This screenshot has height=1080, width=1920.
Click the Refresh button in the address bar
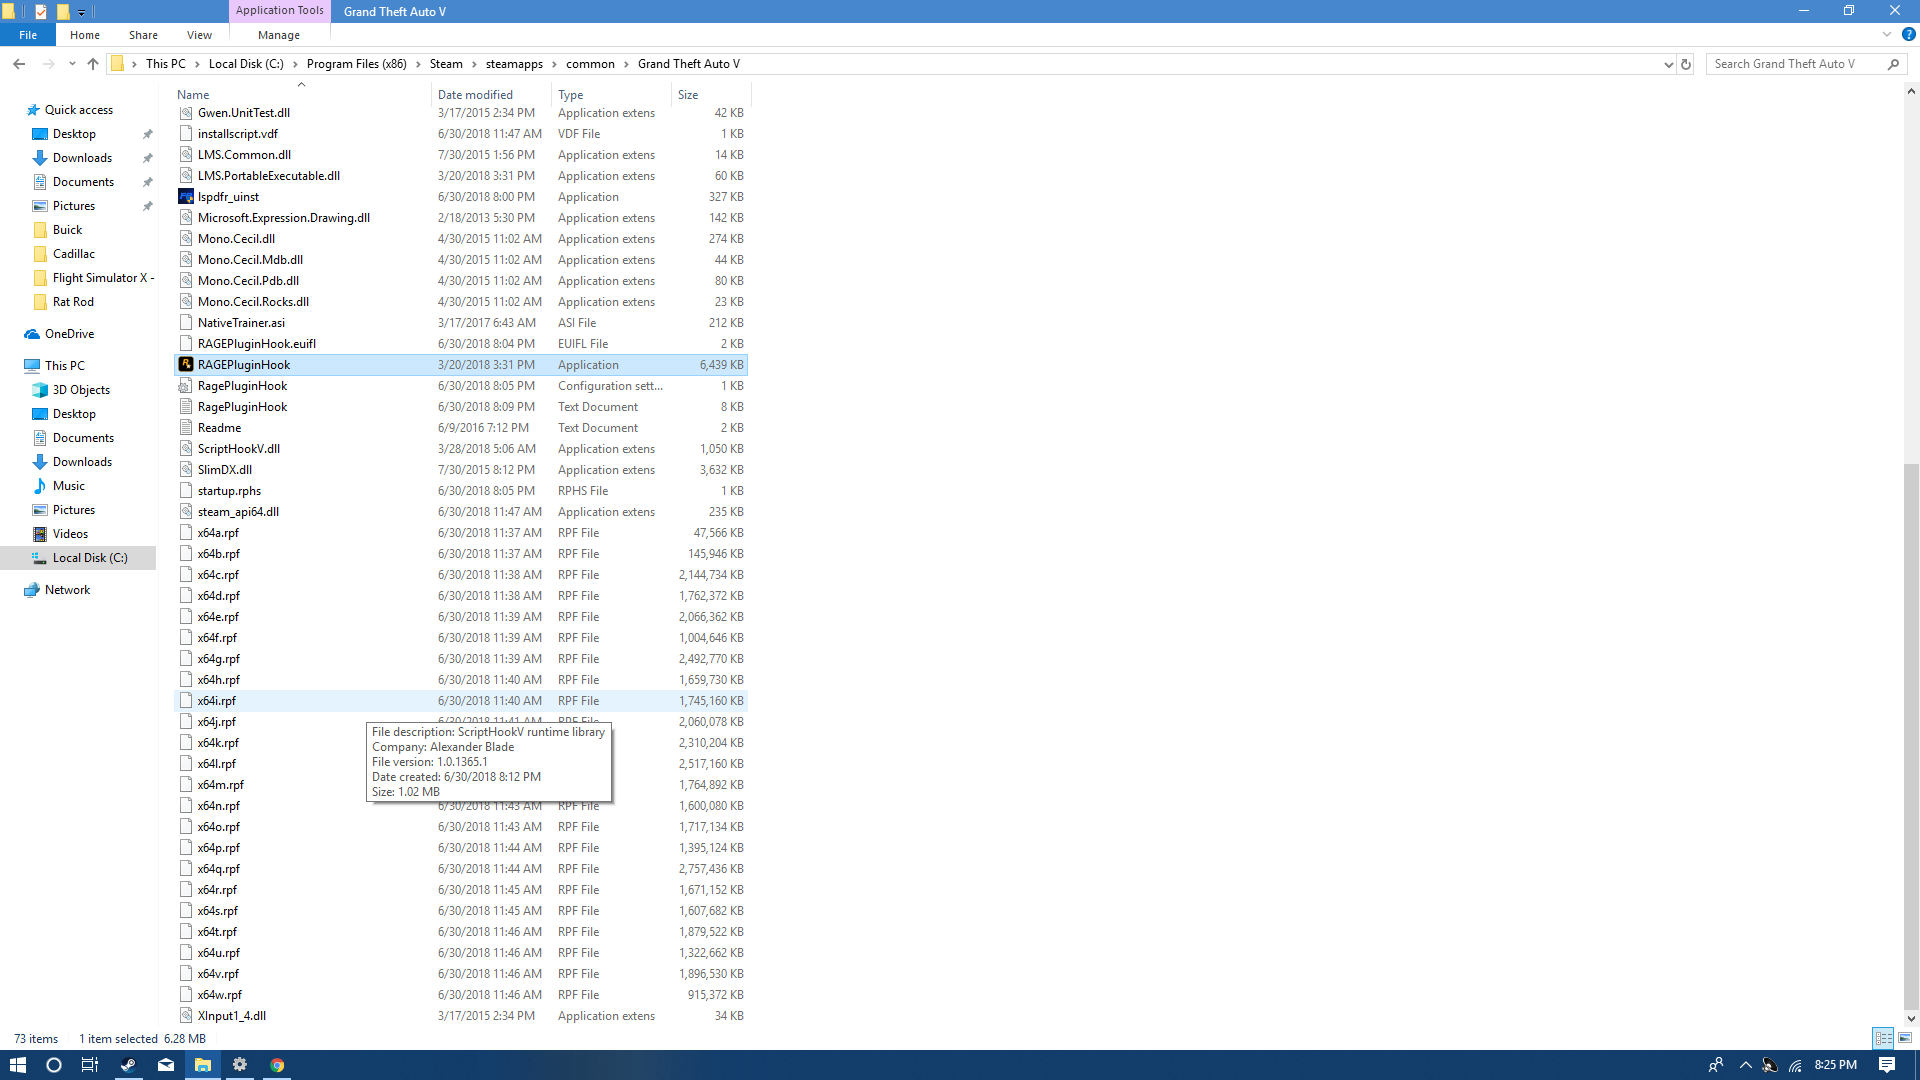pos(1685,64)
